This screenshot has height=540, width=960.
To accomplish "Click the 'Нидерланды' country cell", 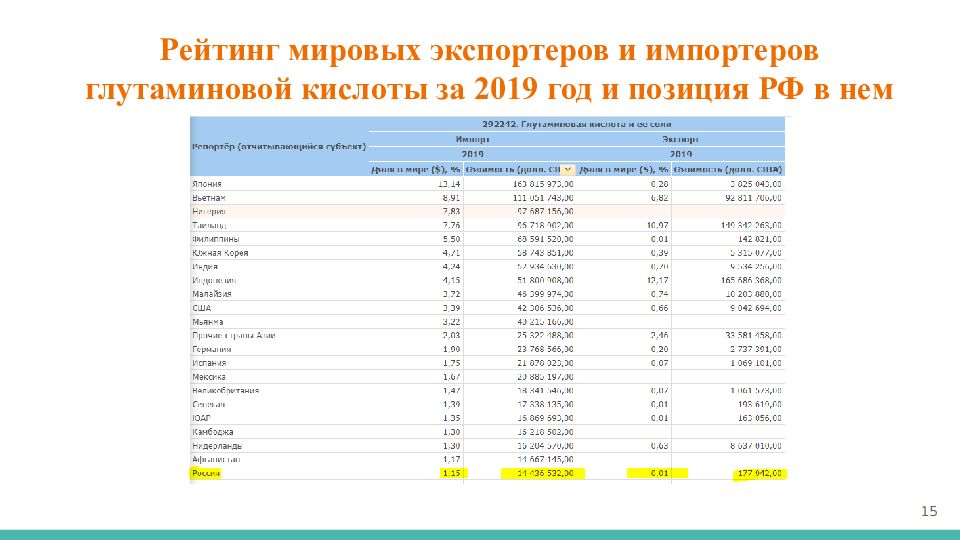I will 217,446.
